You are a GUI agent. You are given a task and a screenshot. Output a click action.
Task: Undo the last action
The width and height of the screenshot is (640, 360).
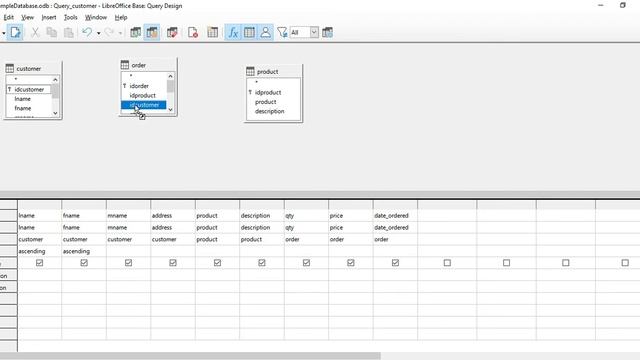[87, 32]
